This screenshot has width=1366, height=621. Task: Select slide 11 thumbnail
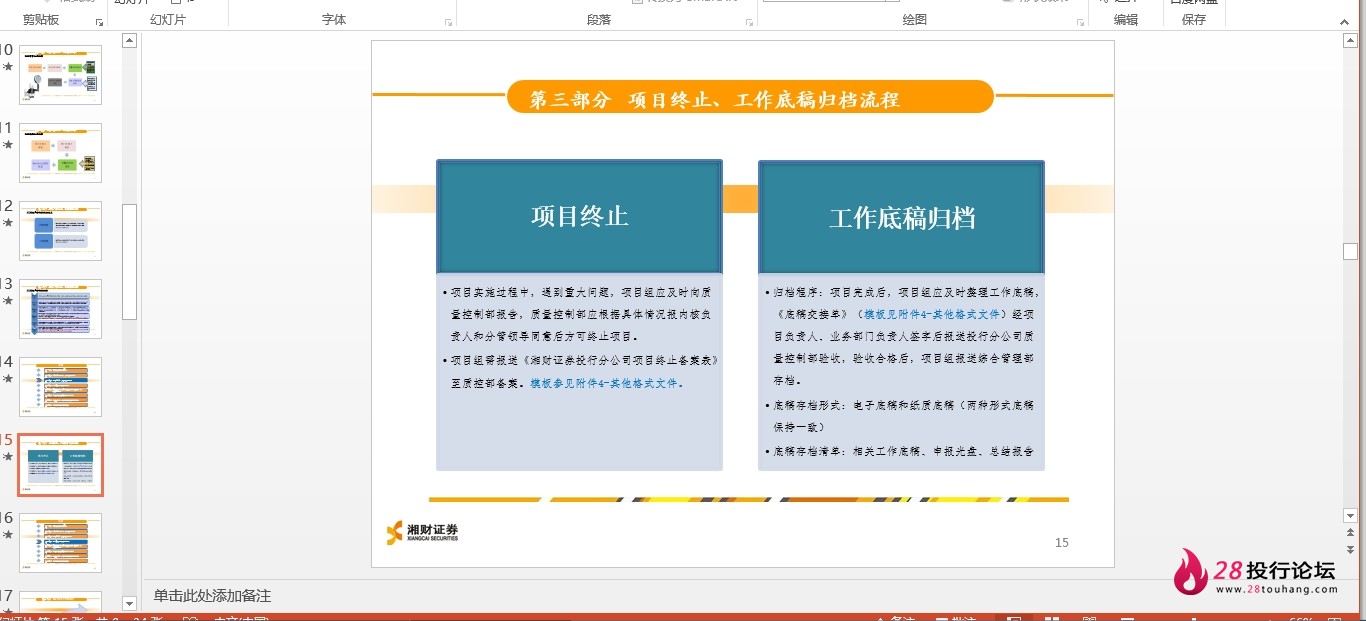click(60, 153)
